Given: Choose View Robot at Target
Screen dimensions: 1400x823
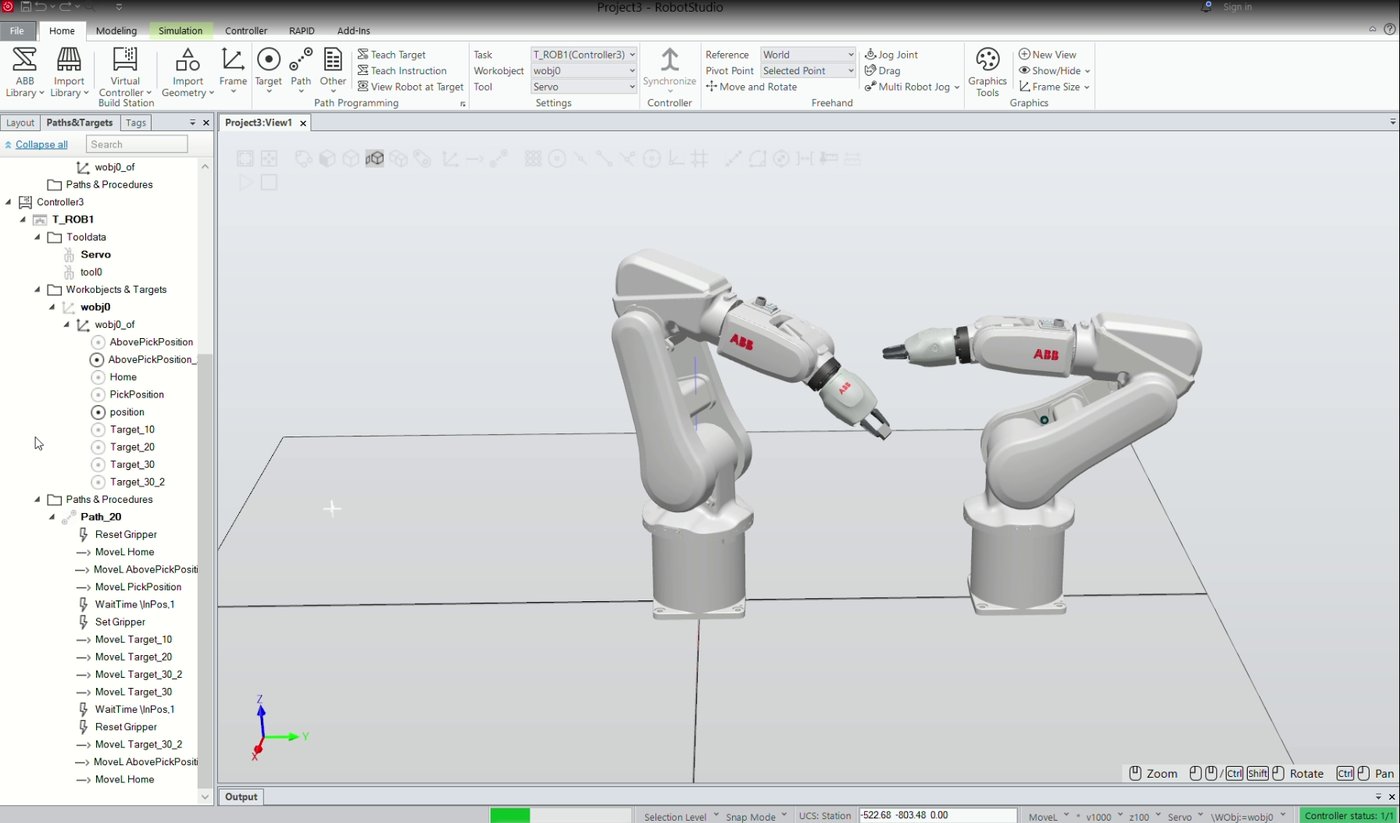Looking at the screenshot, I should coord(410,87).
